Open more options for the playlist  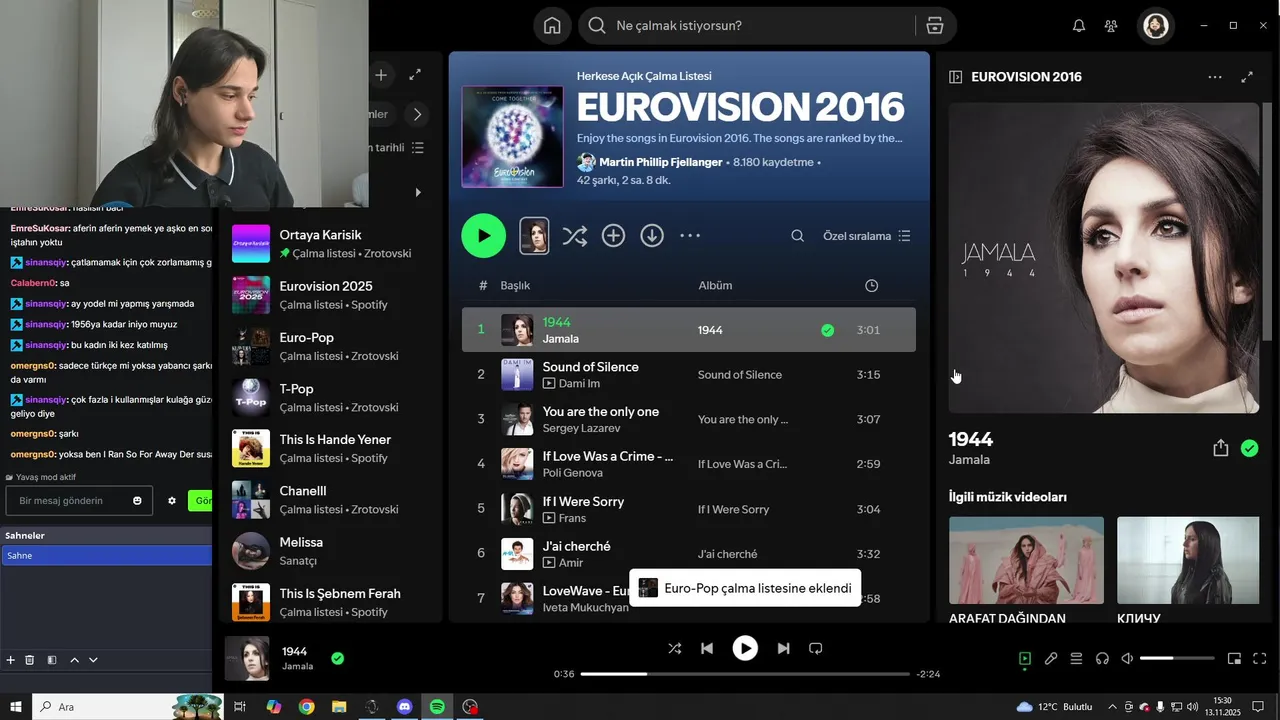(x=690, y=236)
